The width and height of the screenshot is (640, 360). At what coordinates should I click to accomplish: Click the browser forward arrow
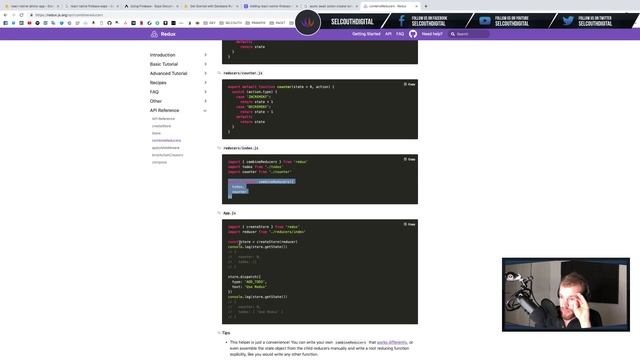tap(13, 15)
